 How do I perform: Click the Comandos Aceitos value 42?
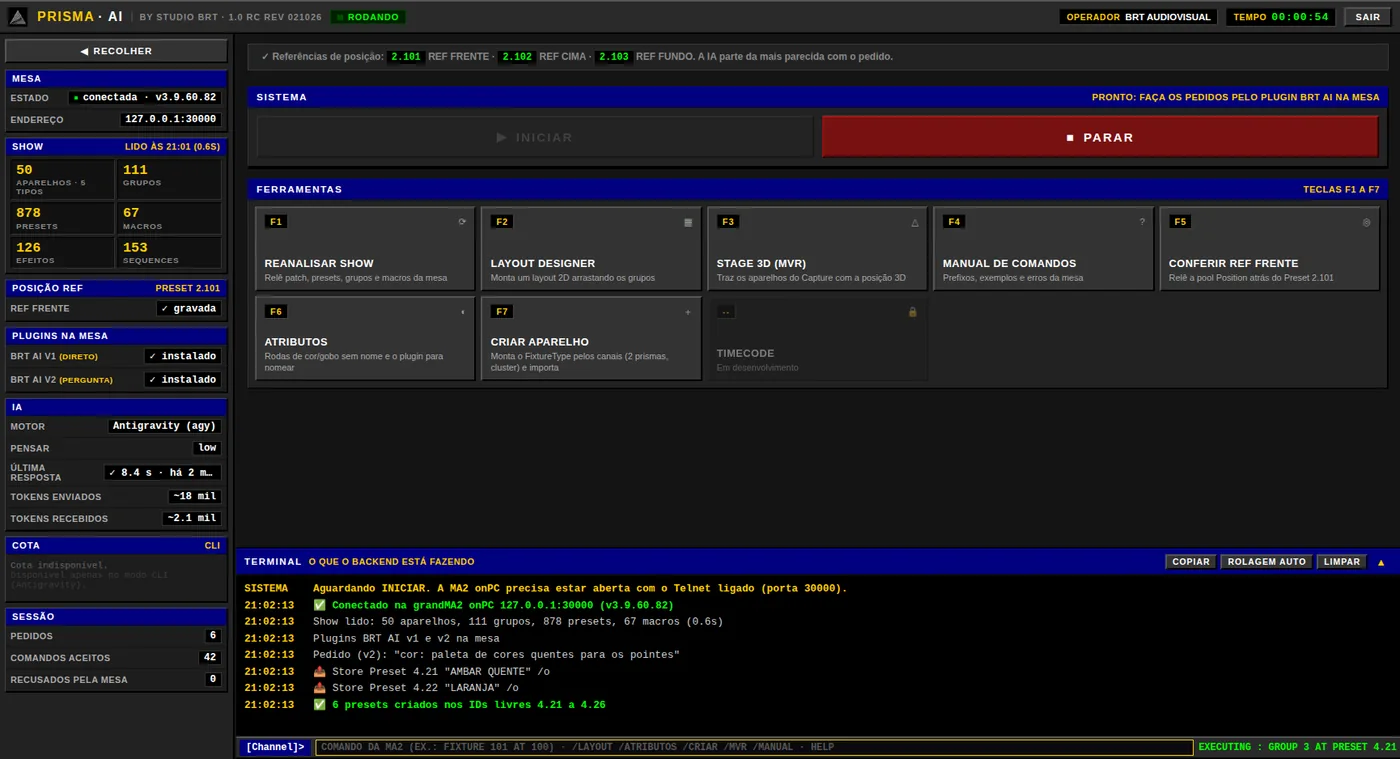[x=209, y=658]
